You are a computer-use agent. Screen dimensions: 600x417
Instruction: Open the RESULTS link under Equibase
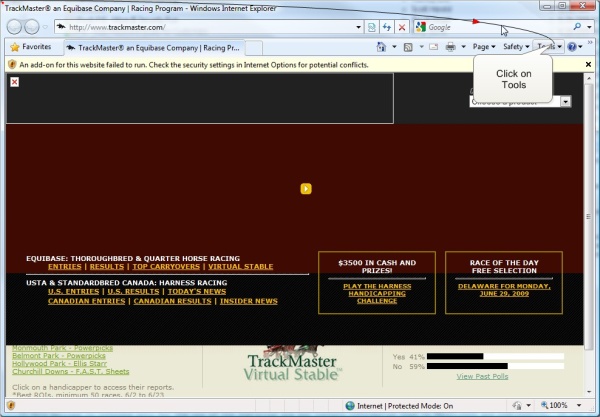click(x=107, y=267)
